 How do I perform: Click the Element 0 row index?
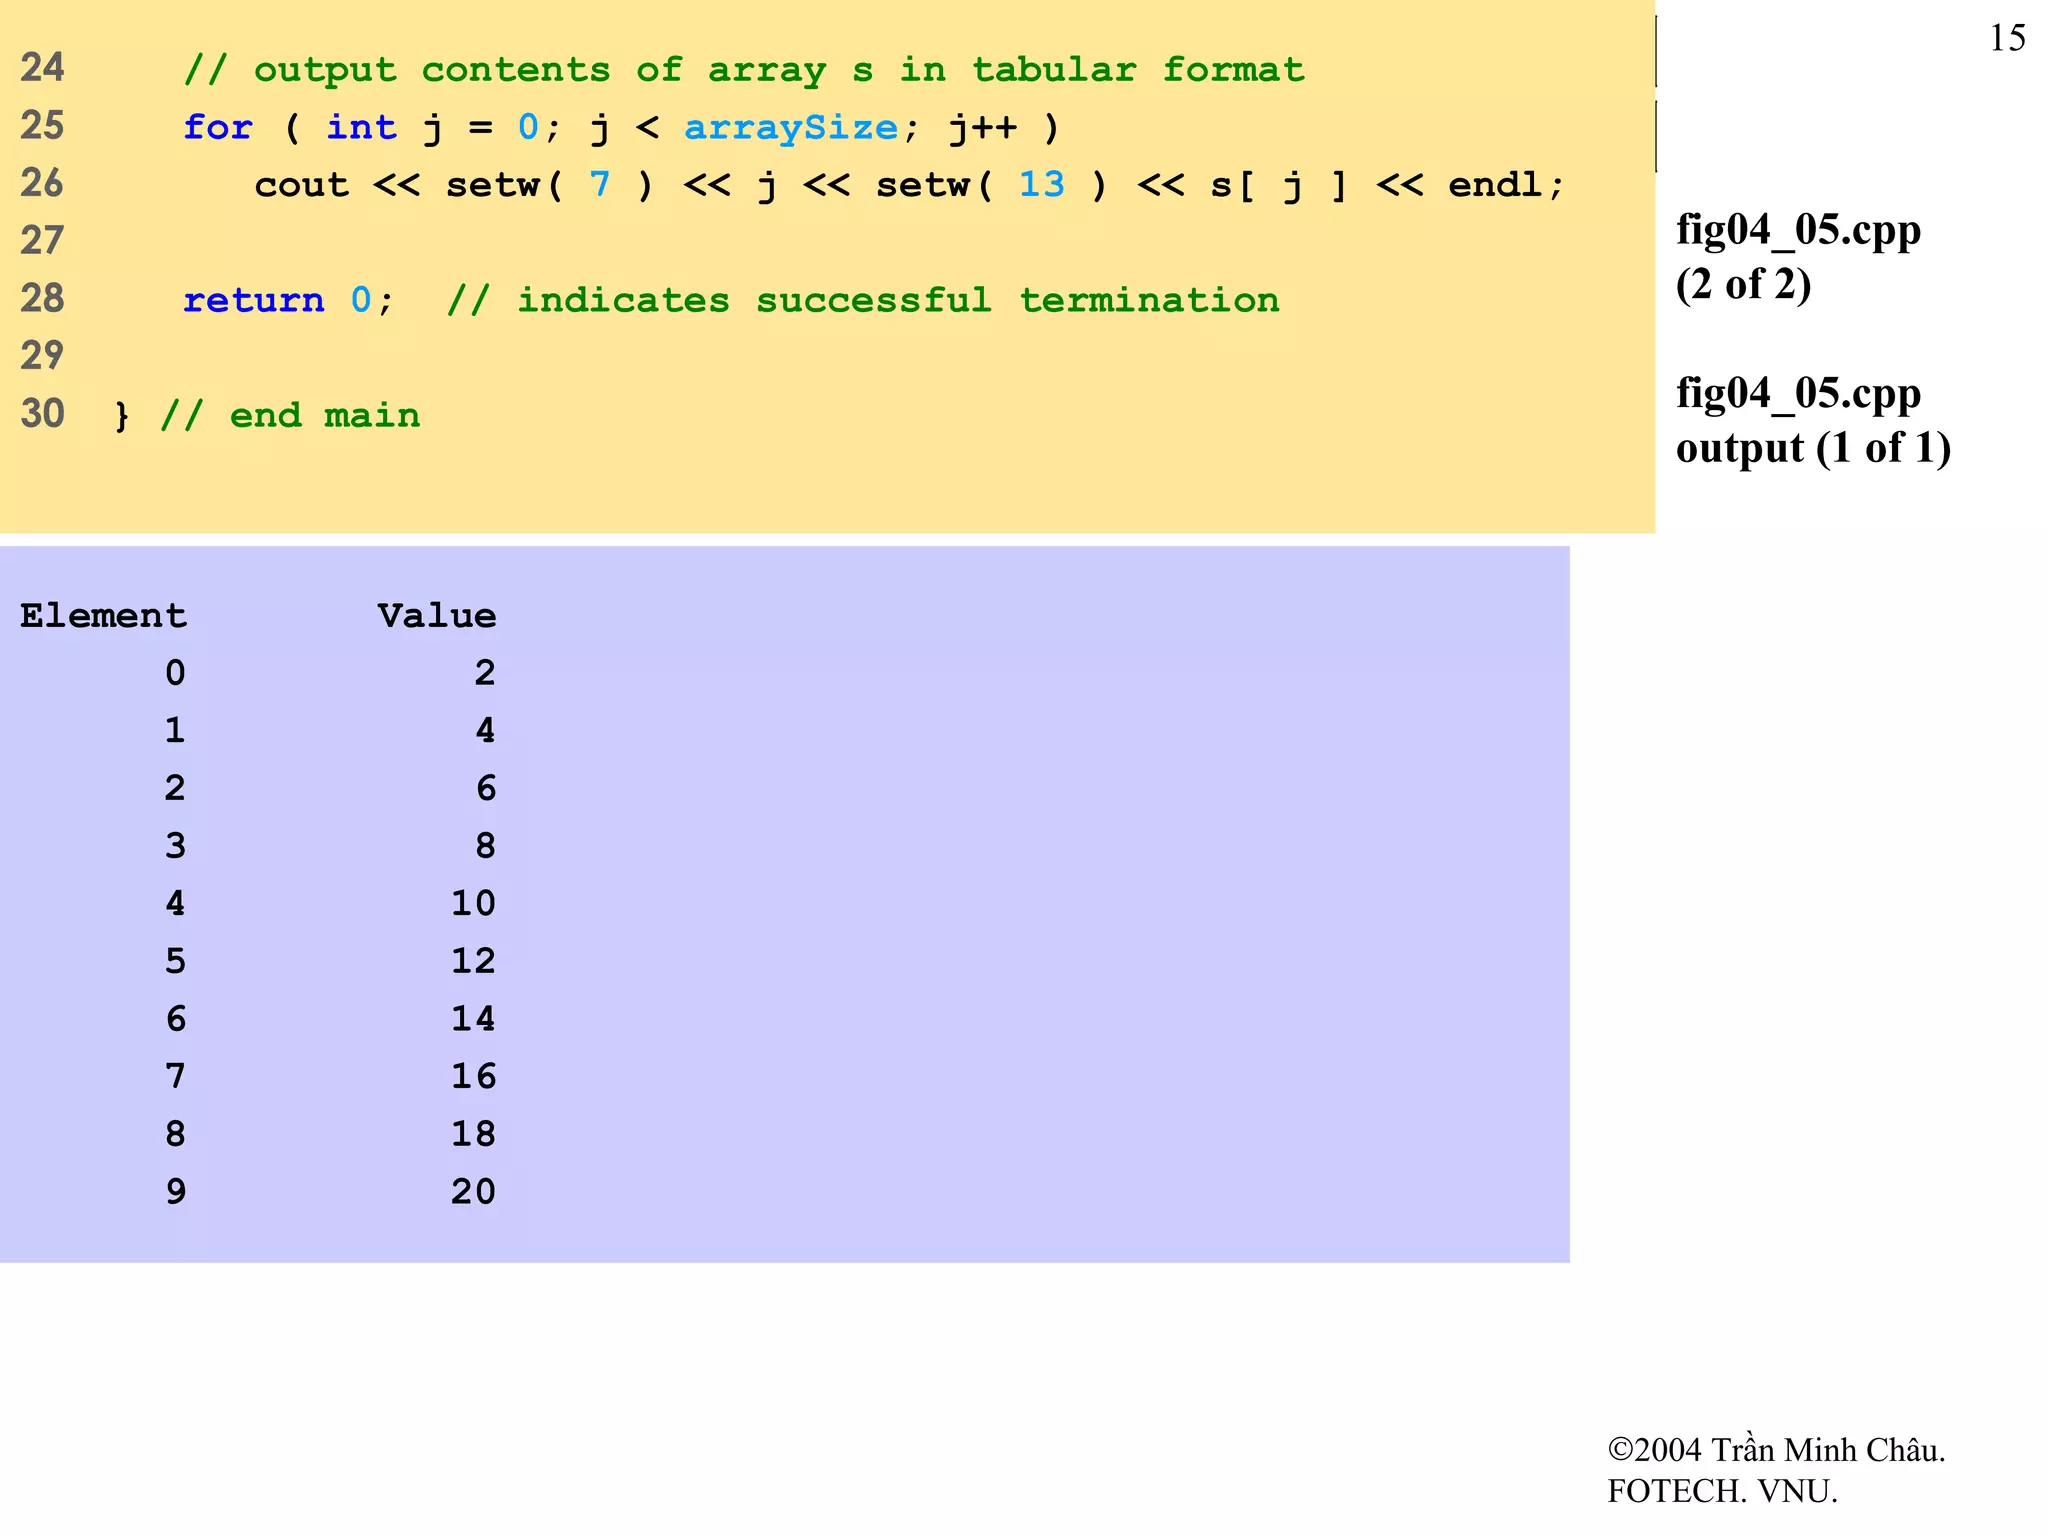click(x=175, y=672)
